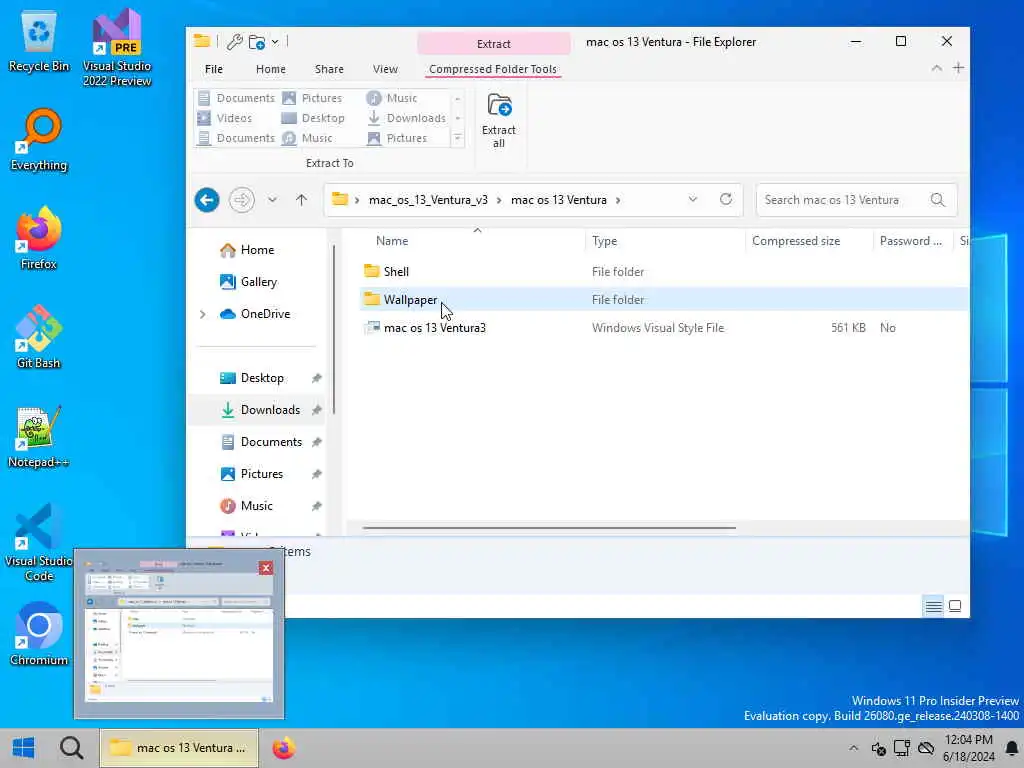Expand the Extract To gallery list
The width and height of the screenshot is (1024, 768).
[458, 138]
